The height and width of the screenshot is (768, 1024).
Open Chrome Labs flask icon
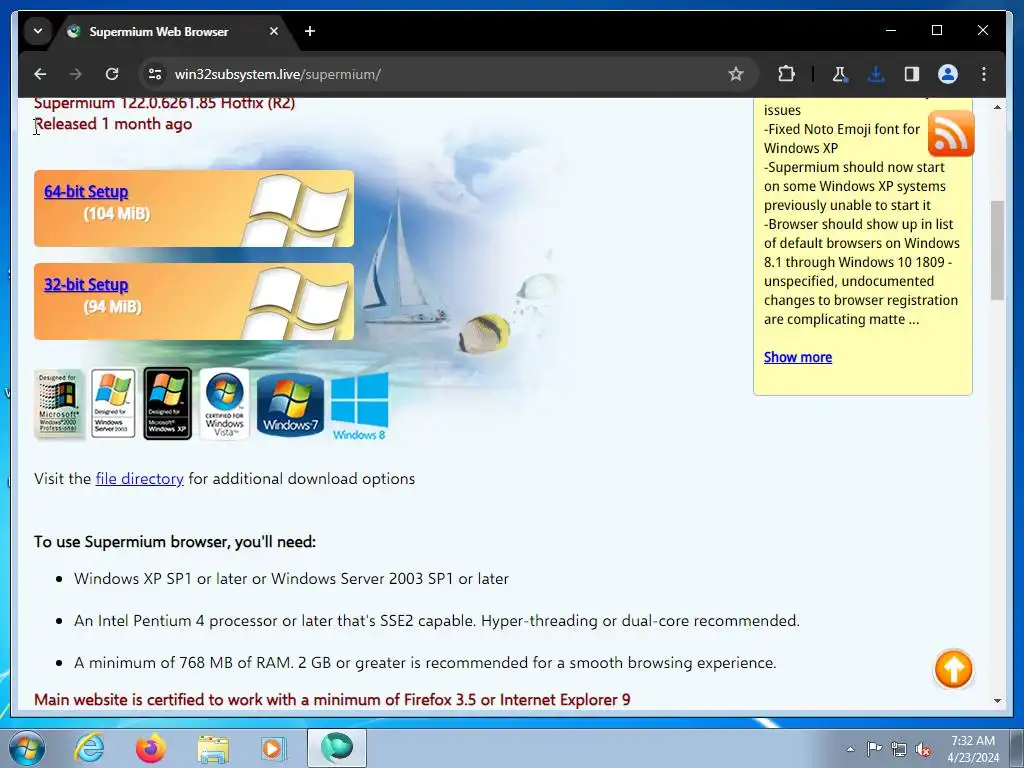(x=840, y=74)
